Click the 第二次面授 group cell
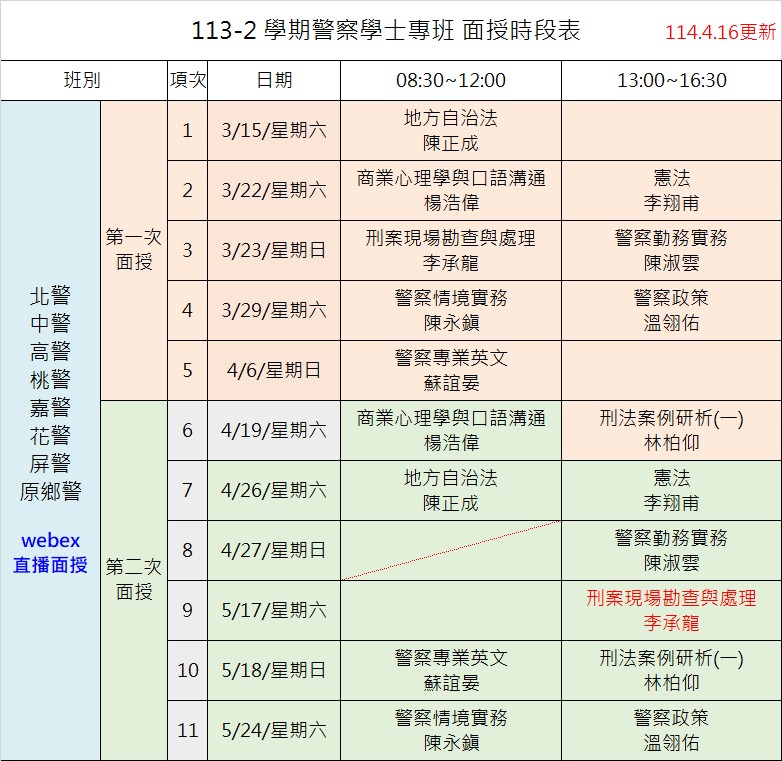 click(134, 579)
